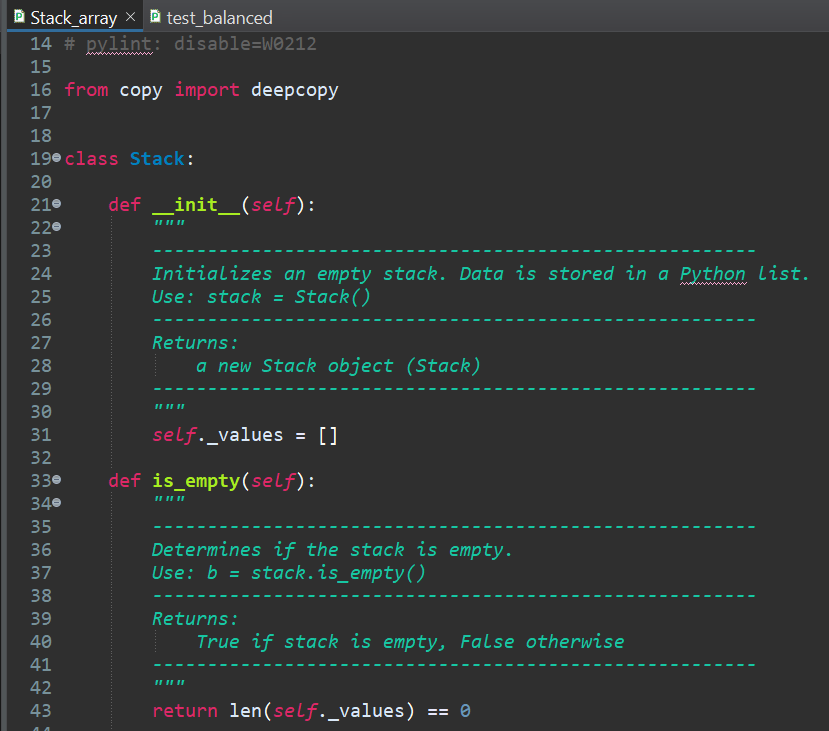
Task: Click the Python file icon on Stack_array tab
Action: pos(19,16)
